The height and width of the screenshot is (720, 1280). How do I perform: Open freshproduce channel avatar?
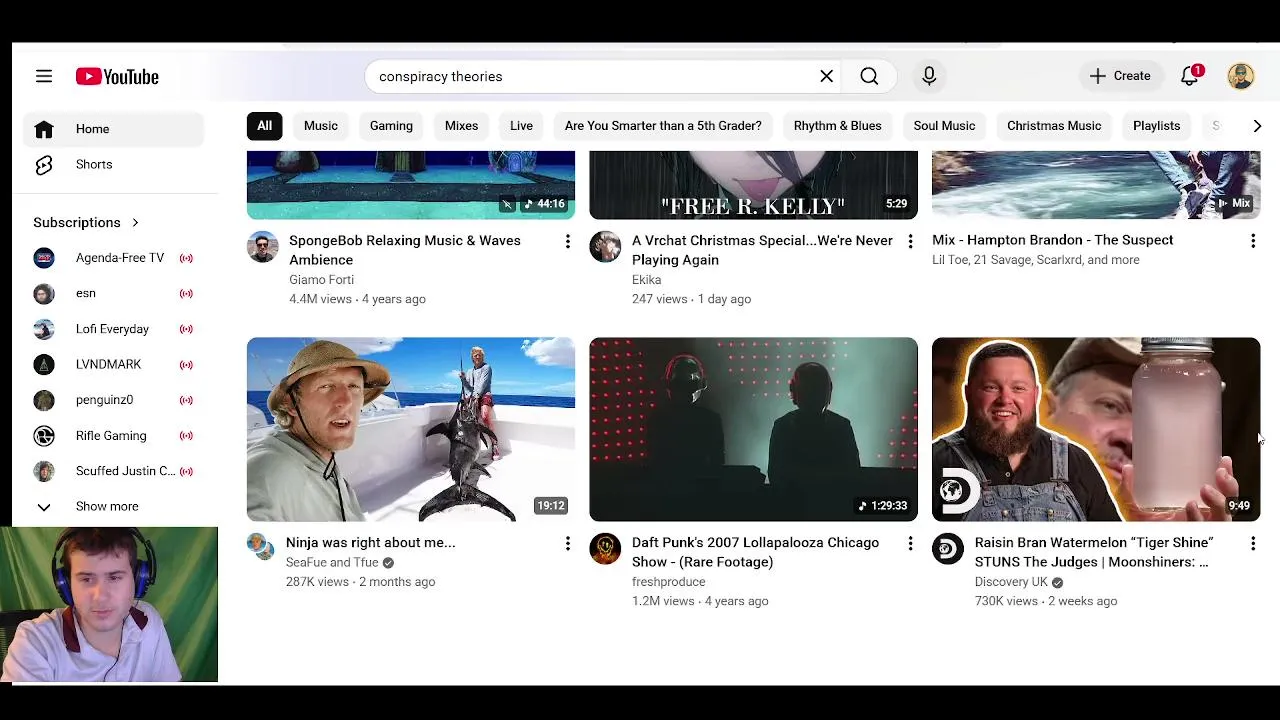click(605, 549)
